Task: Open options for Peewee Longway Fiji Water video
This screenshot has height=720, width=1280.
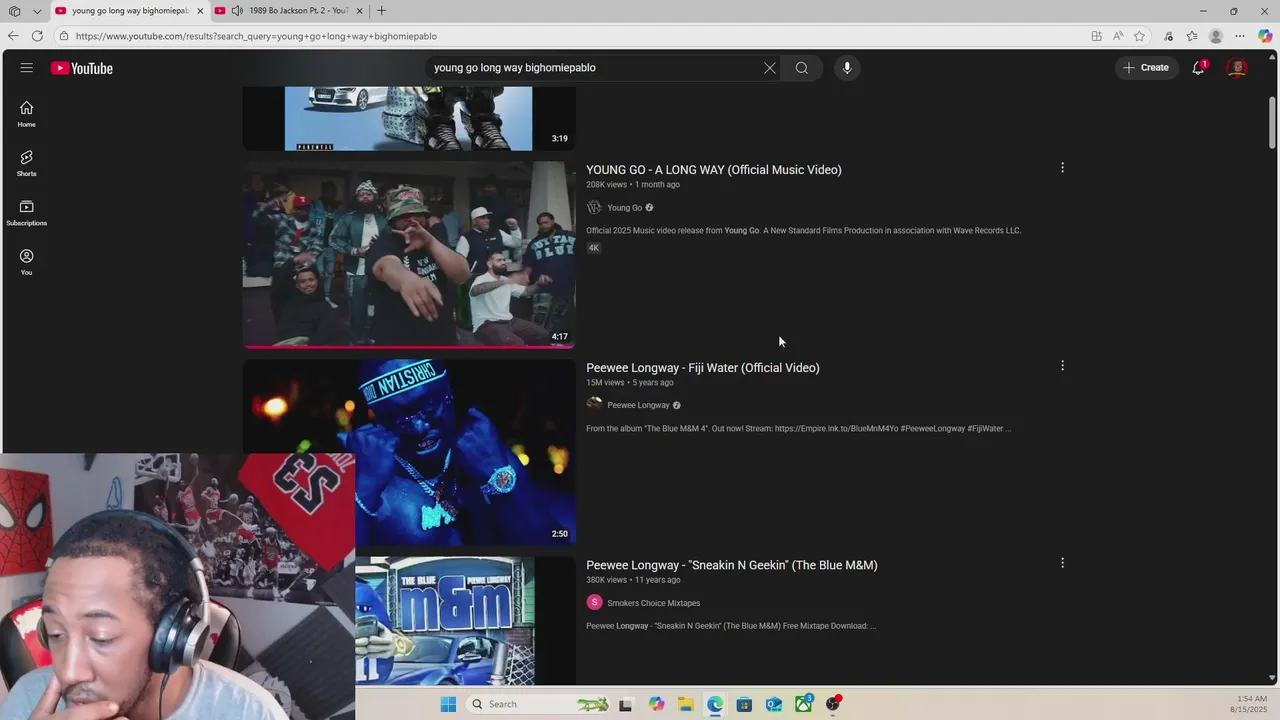Action: coord(1062,366)
